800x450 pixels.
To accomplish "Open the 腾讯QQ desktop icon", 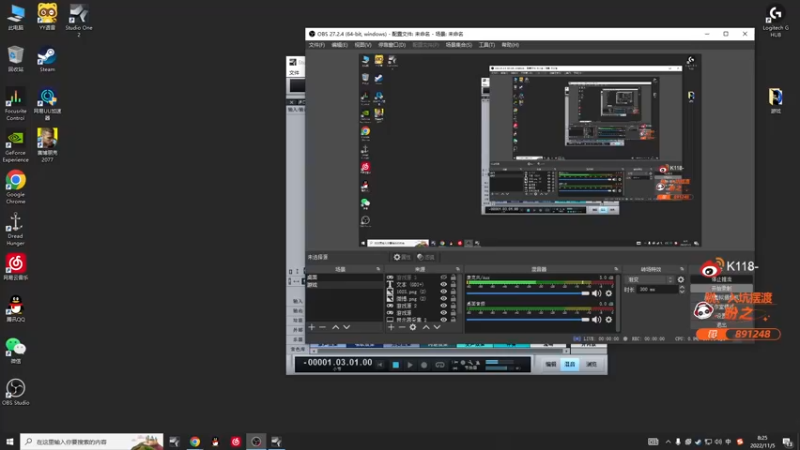I will tap(15, 309).
